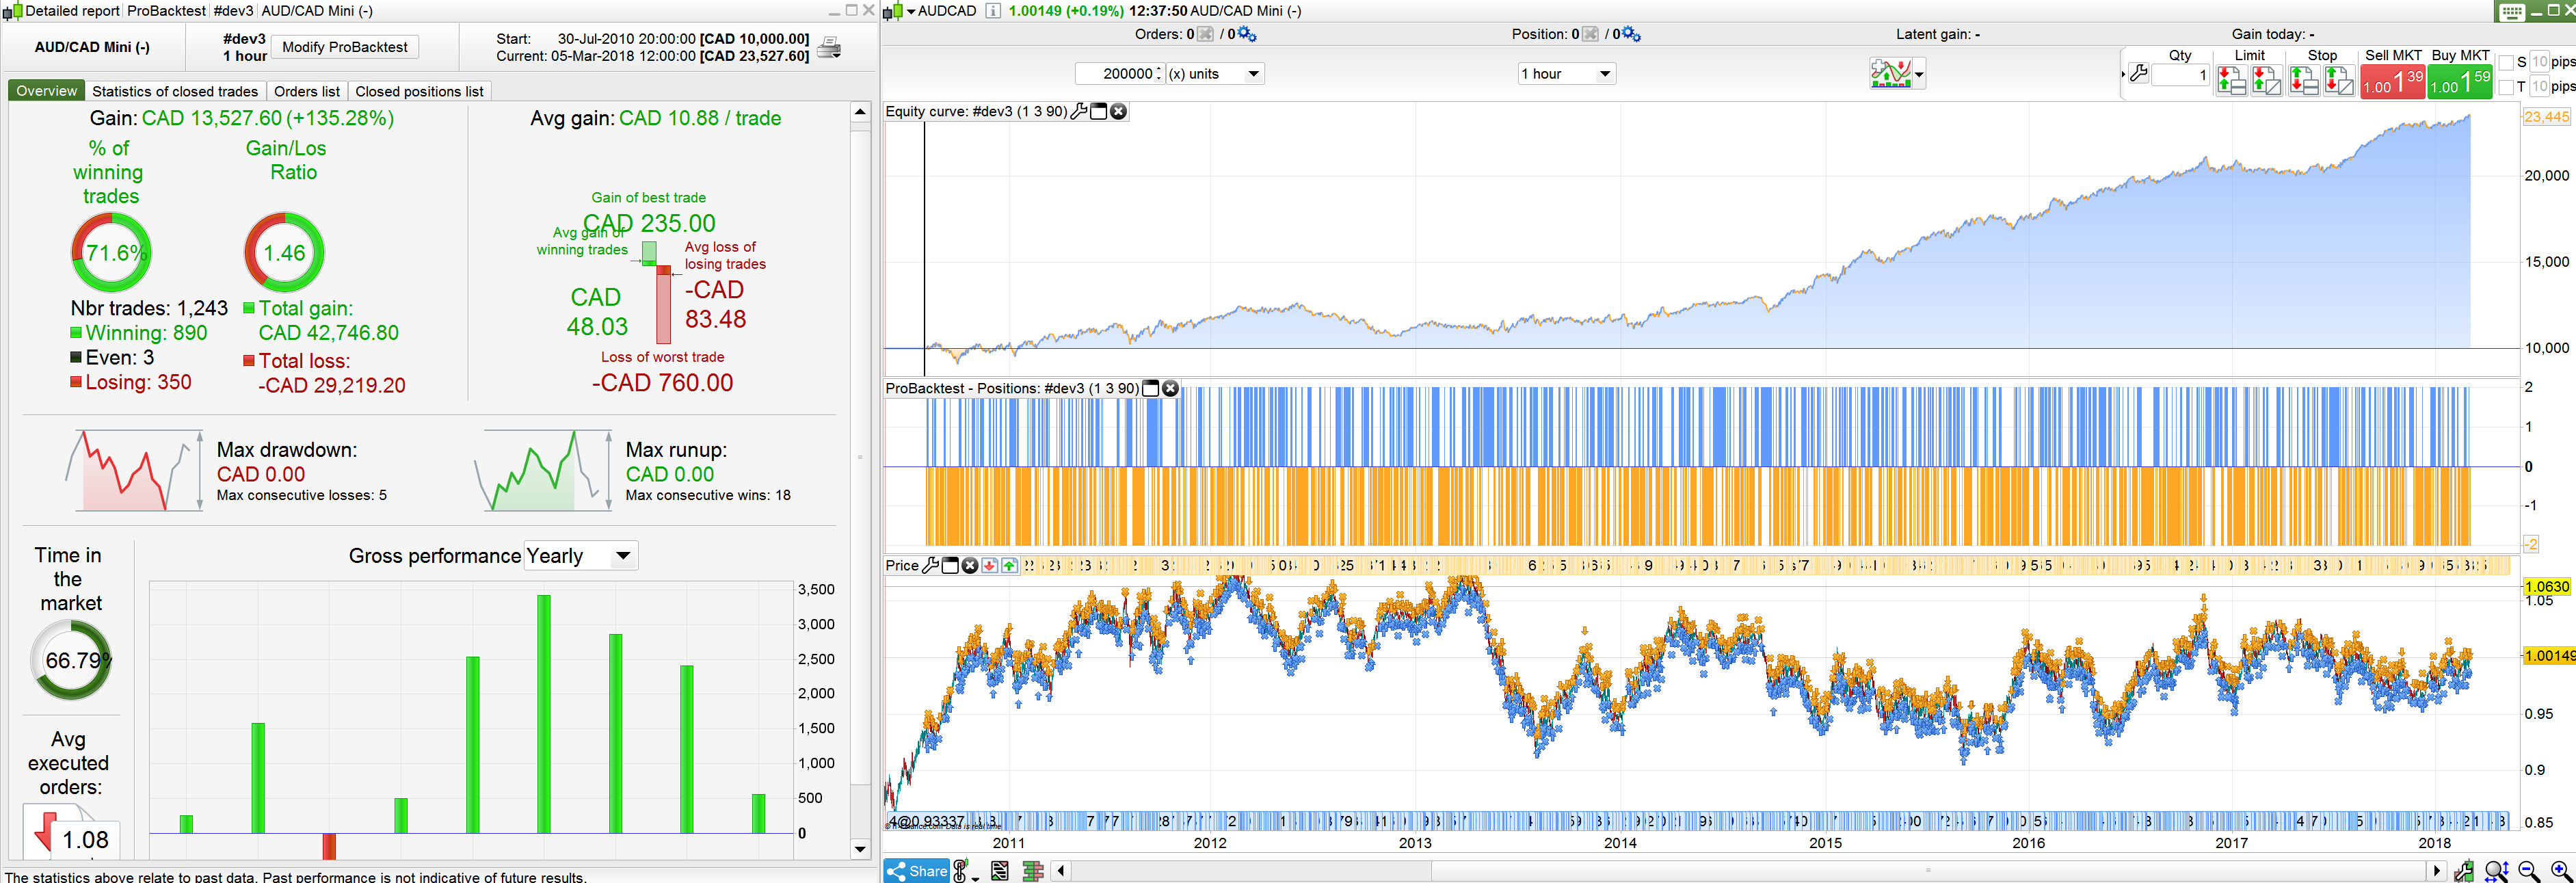
Task: Click Modify ProBacktest button
Action: pyautogui.click(x=344, y=47)
